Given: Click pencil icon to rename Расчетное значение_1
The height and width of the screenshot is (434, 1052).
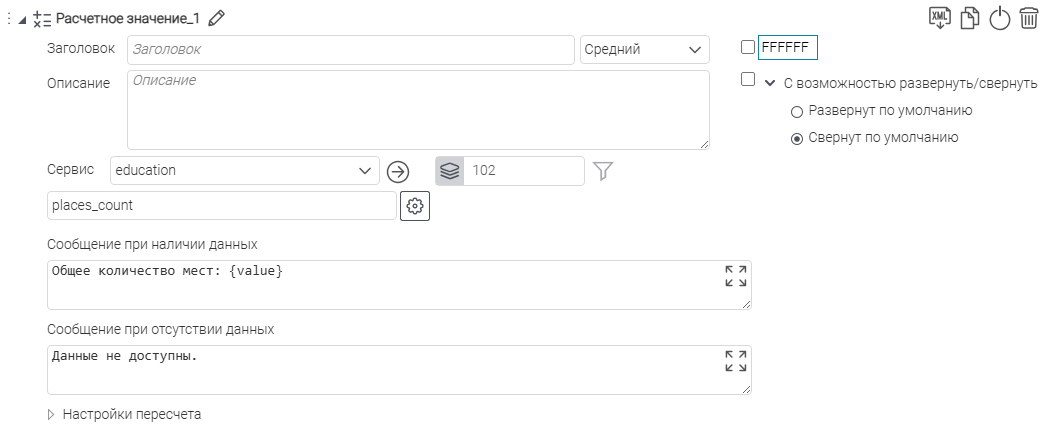Looking at the screenshot, I should point(217,18).
